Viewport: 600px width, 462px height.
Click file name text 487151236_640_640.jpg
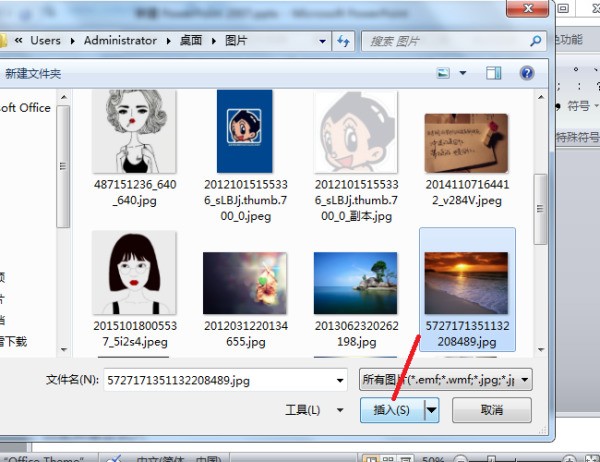[x=135, y=192]
